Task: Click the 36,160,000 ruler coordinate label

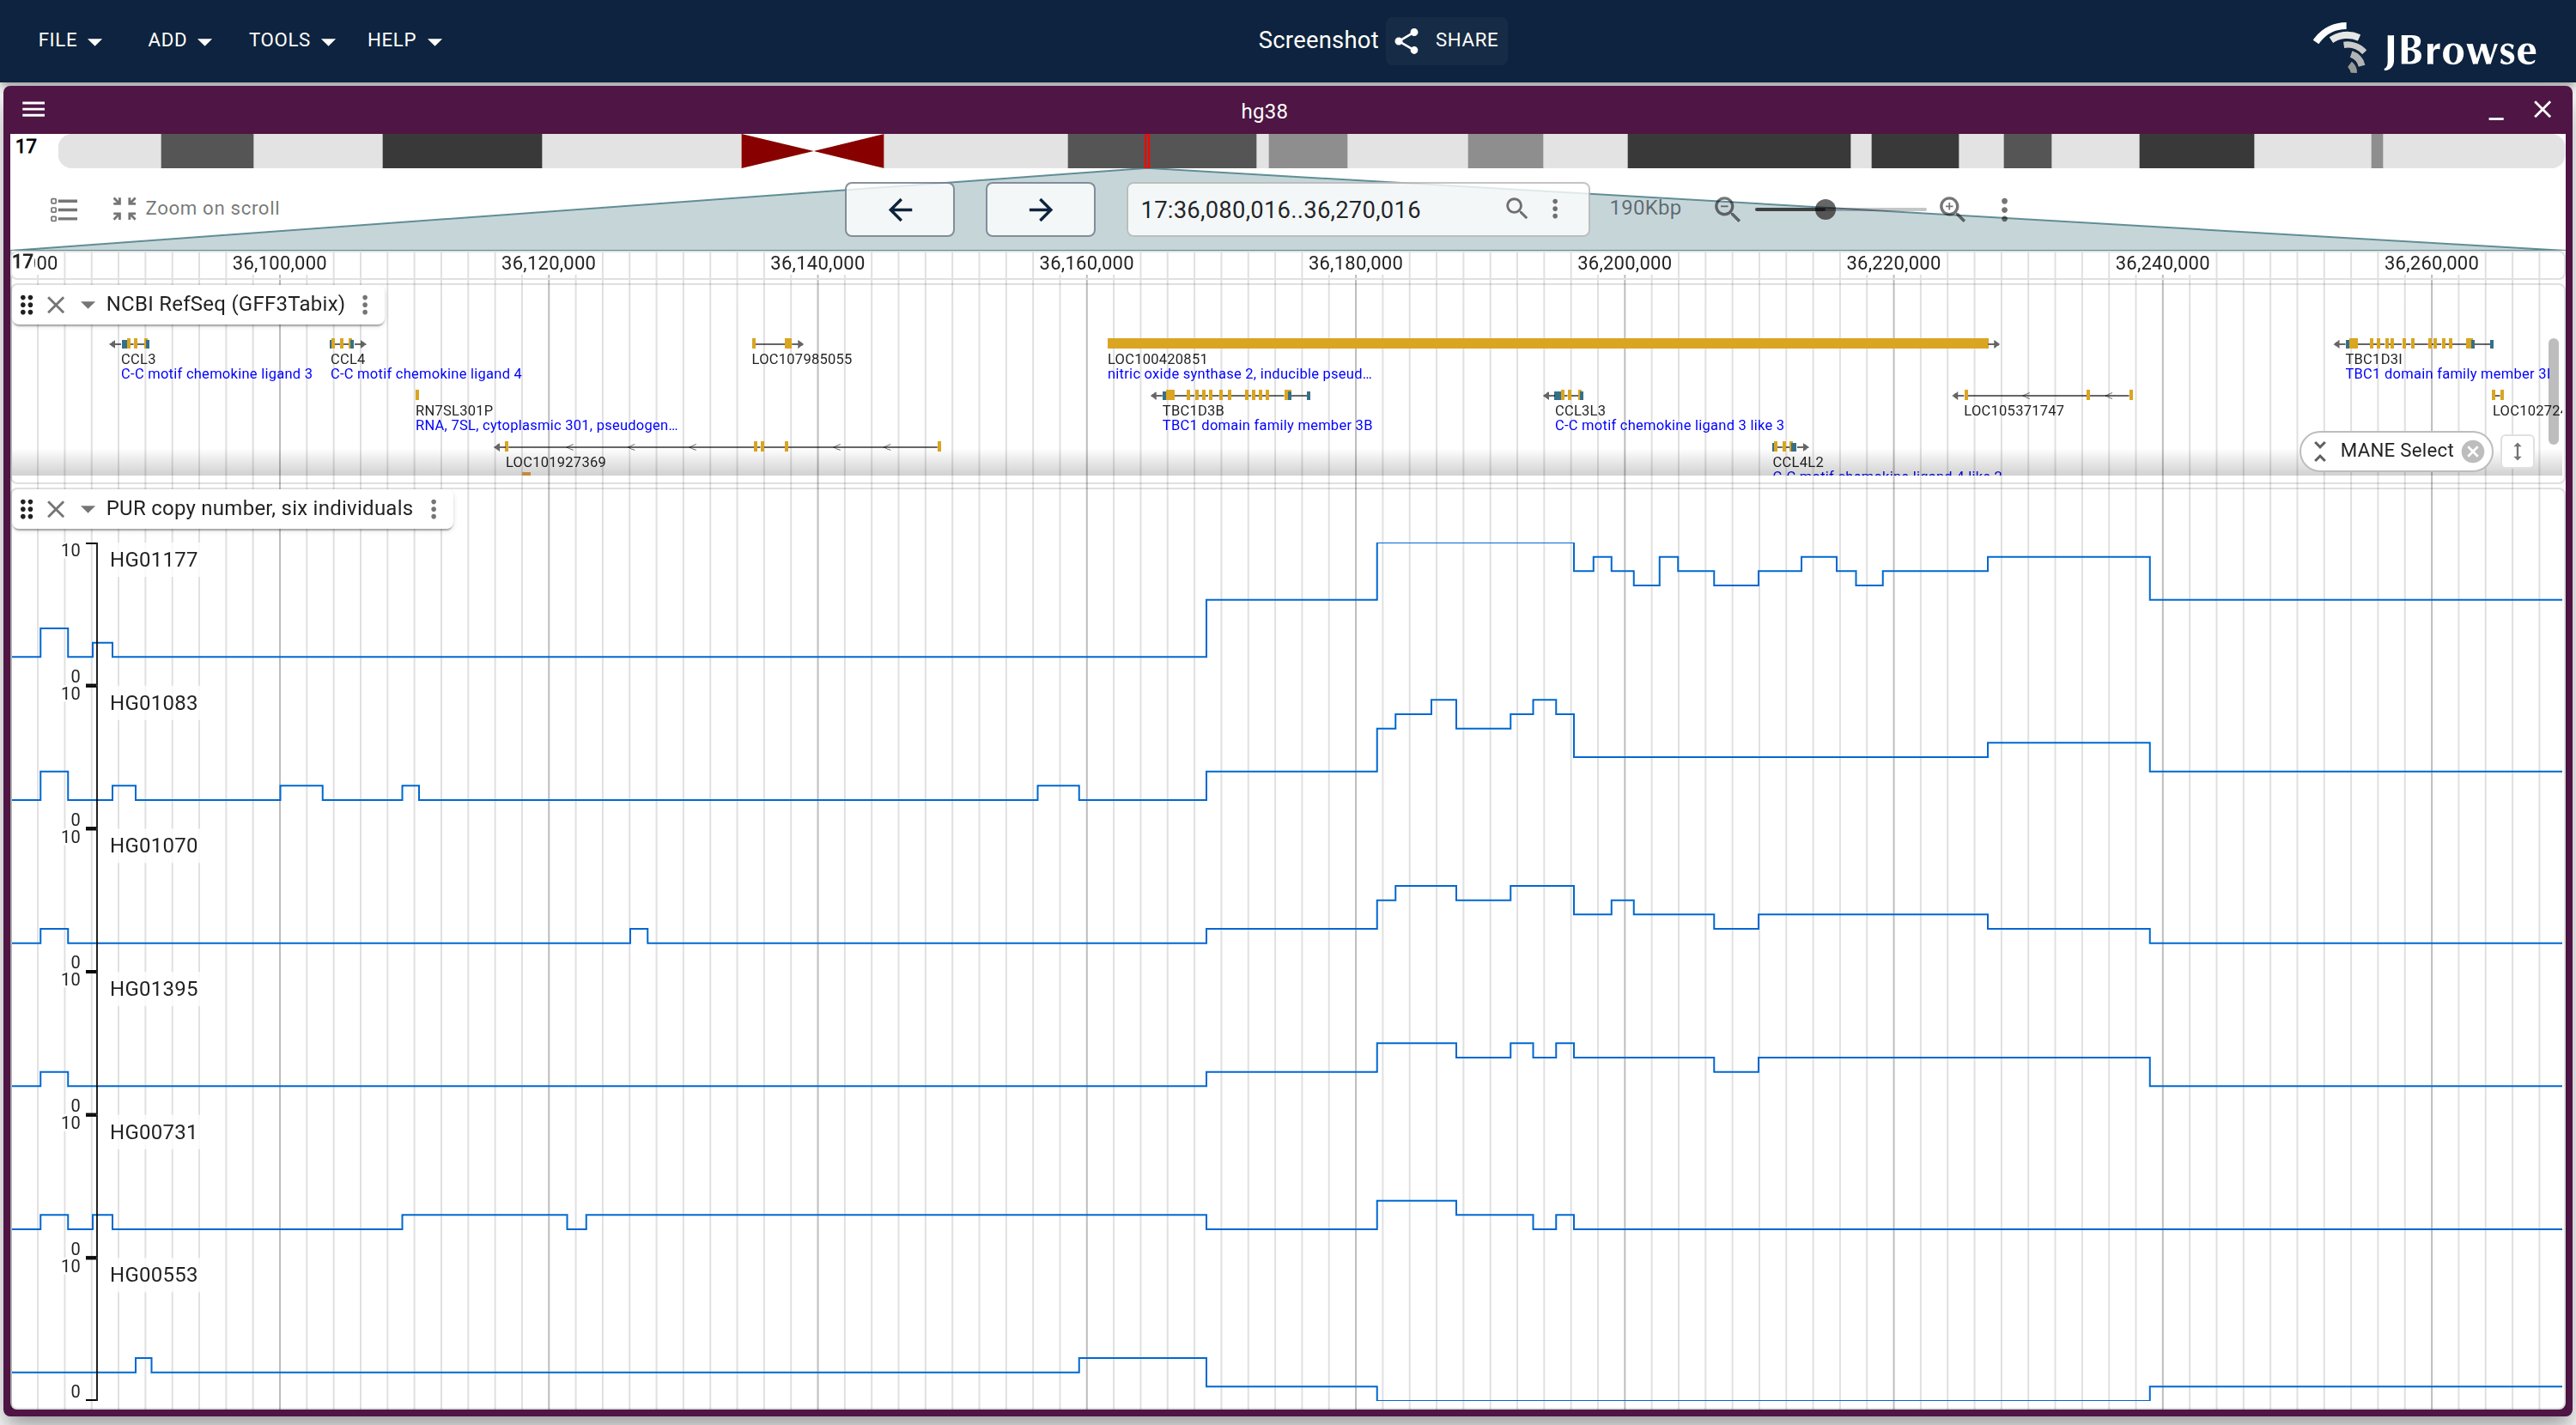Action: [1086, 263]
